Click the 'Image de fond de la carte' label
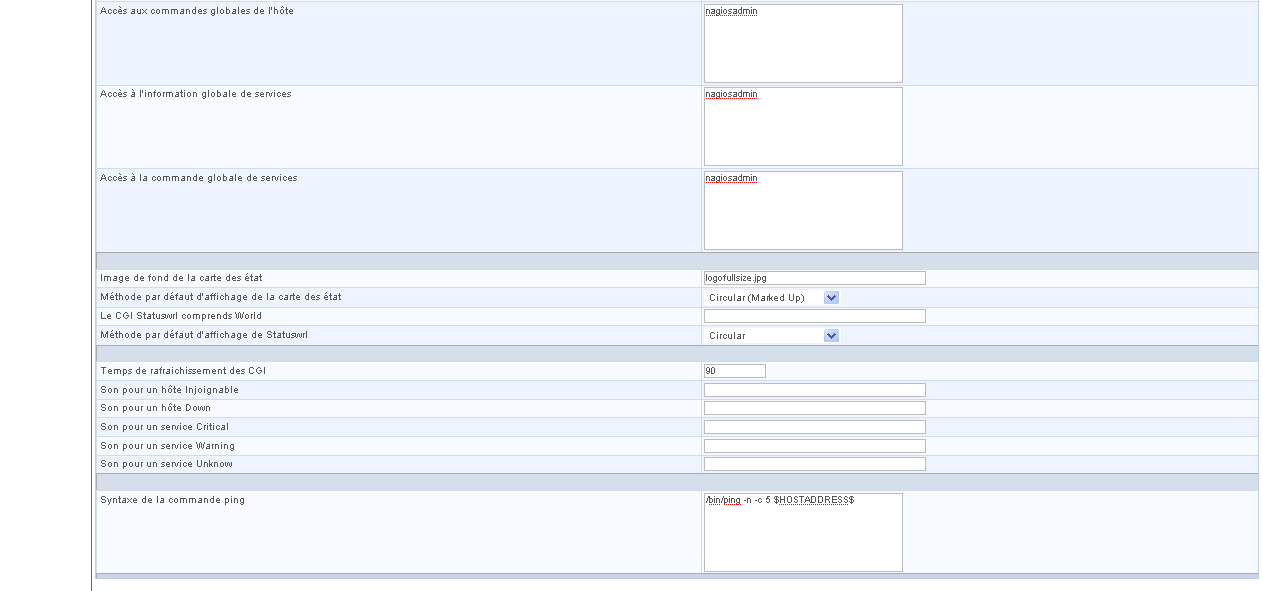Image resolution: width=1263 pixels, height=591 pixels. [x=181, y=278]
